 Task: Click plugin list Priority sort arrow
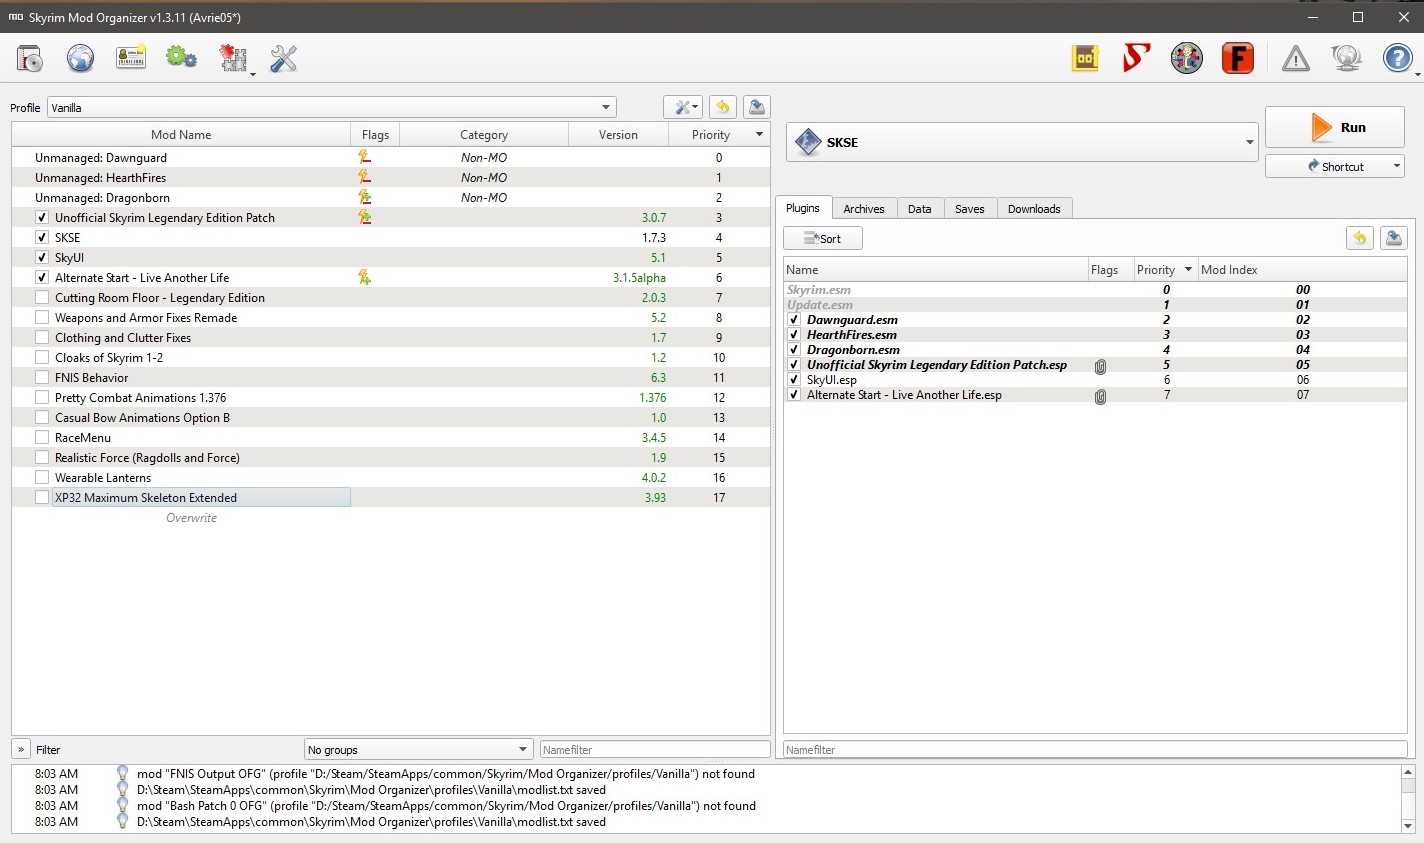1188,269
